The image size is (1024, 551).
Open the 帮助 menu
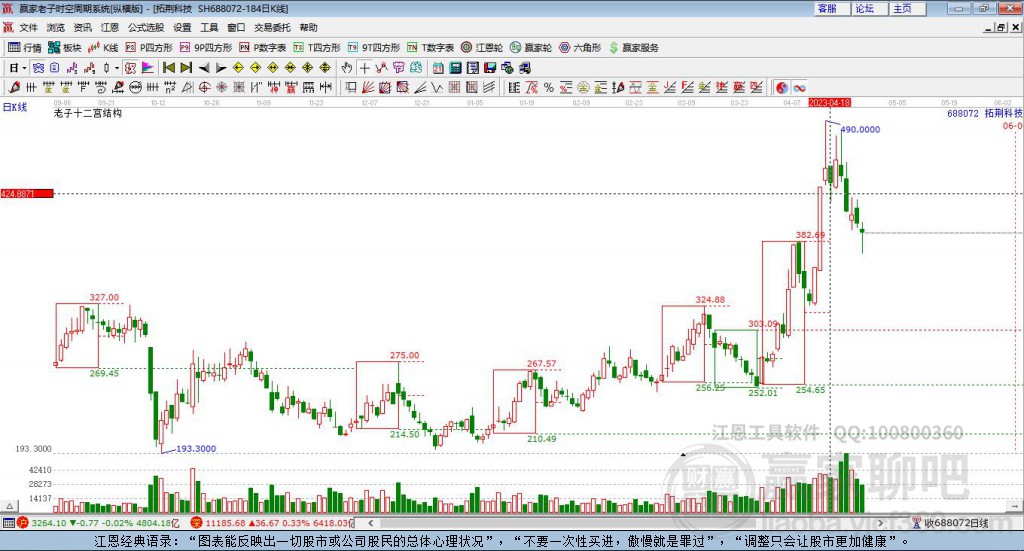click(x=308, y=27)
